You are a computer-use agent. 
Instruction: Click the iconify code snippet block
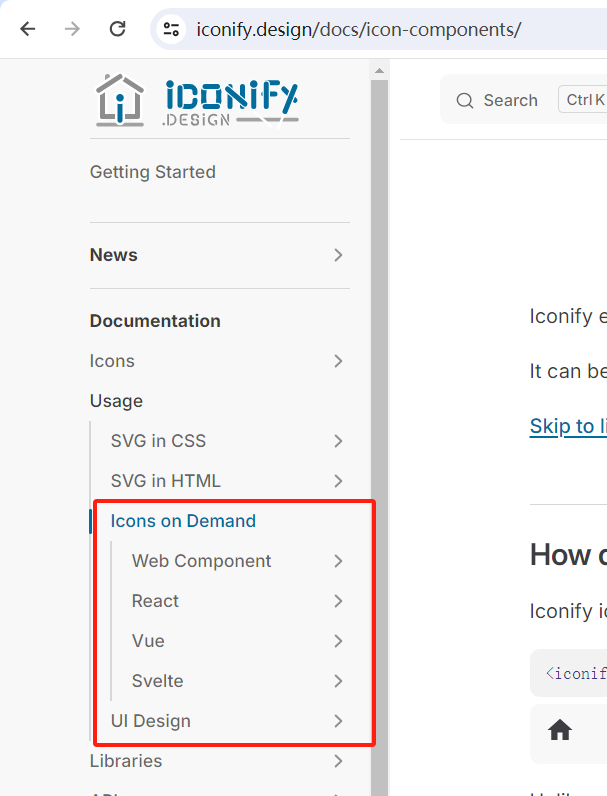click(x=568, y=673)
